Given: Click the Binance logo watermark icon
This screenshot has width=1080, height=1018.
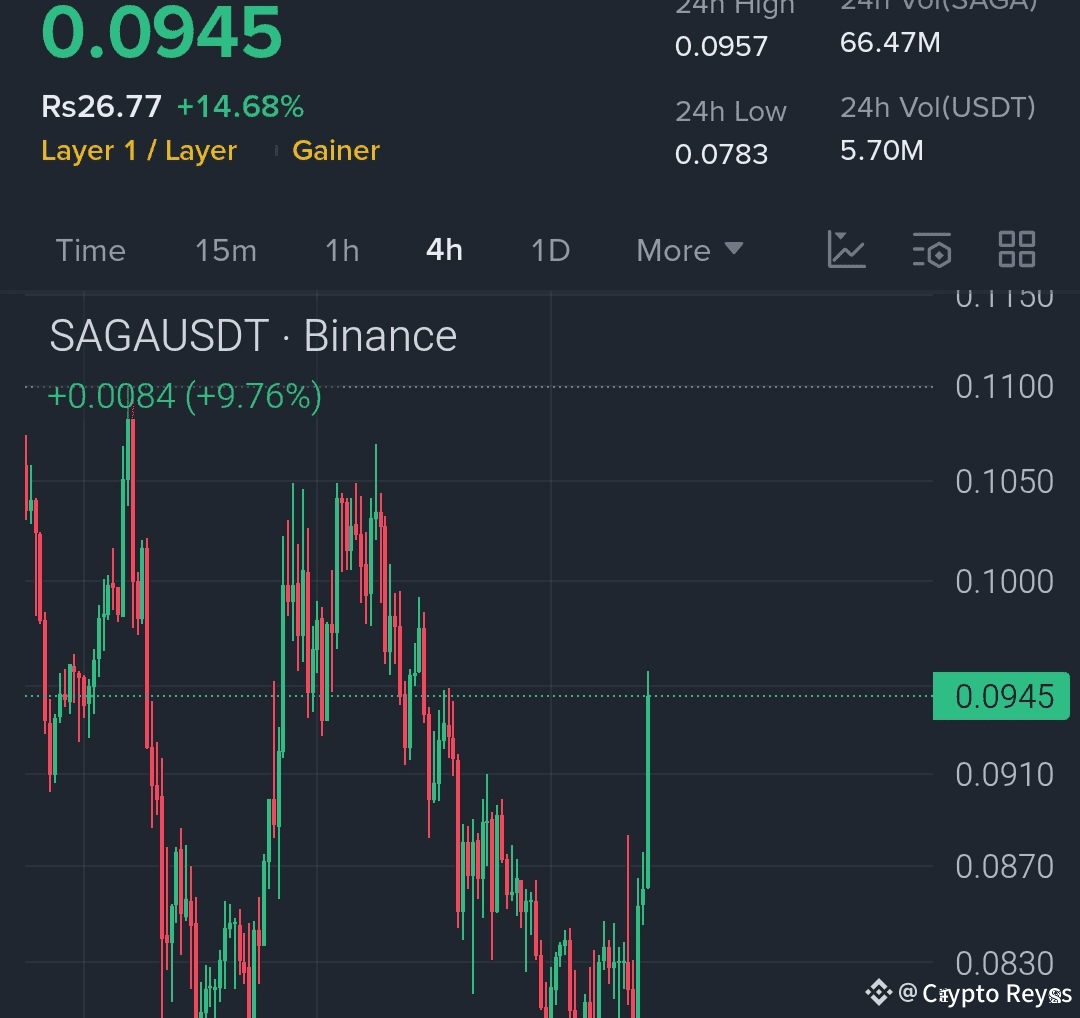Looking at the screenshot, I should (x=878, y=993).
